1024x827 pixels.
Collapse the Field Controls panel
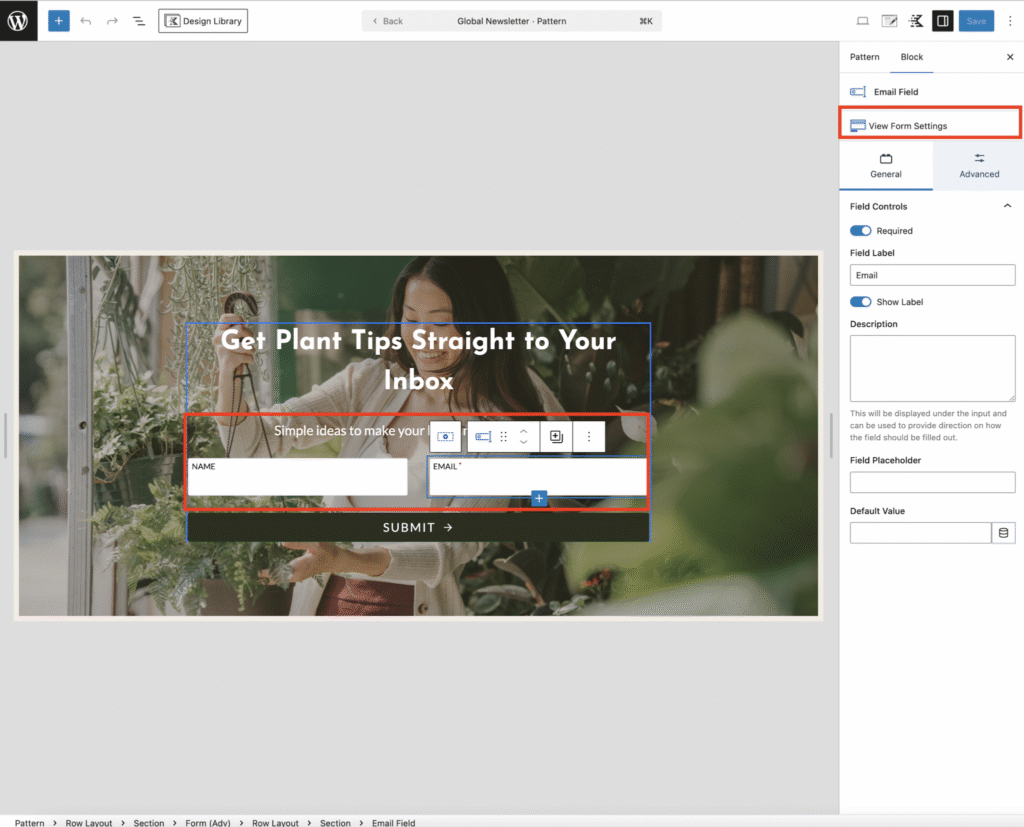[1007, 206]
